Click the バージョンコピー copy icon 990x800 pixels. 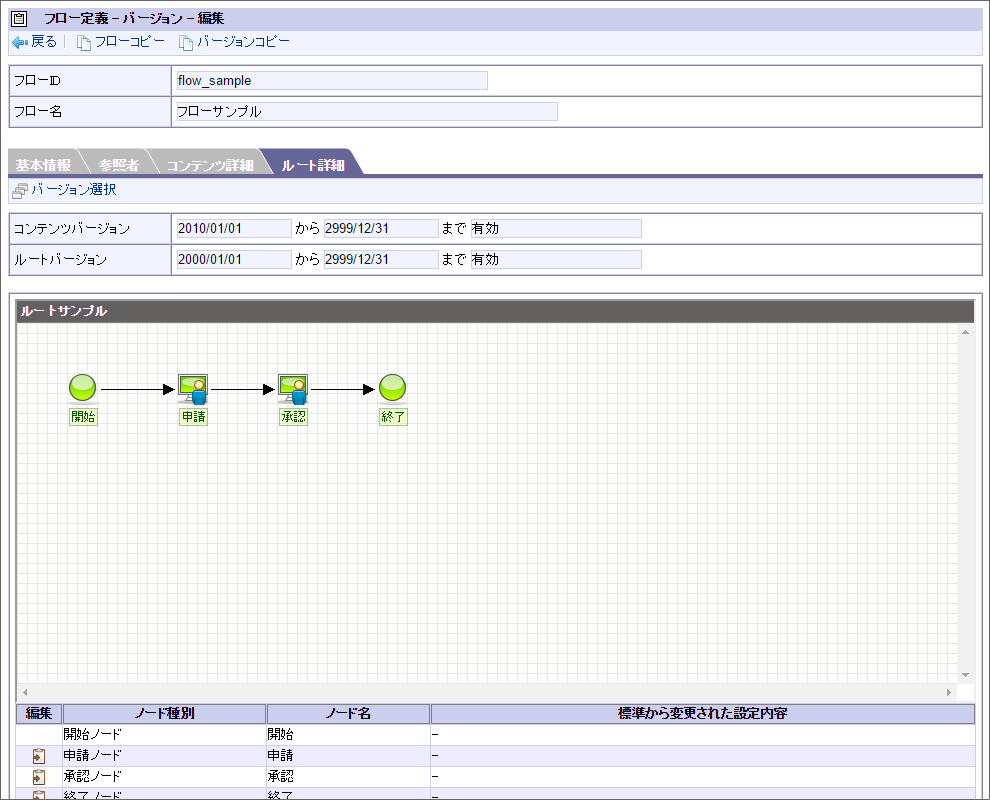click(186, 42)
